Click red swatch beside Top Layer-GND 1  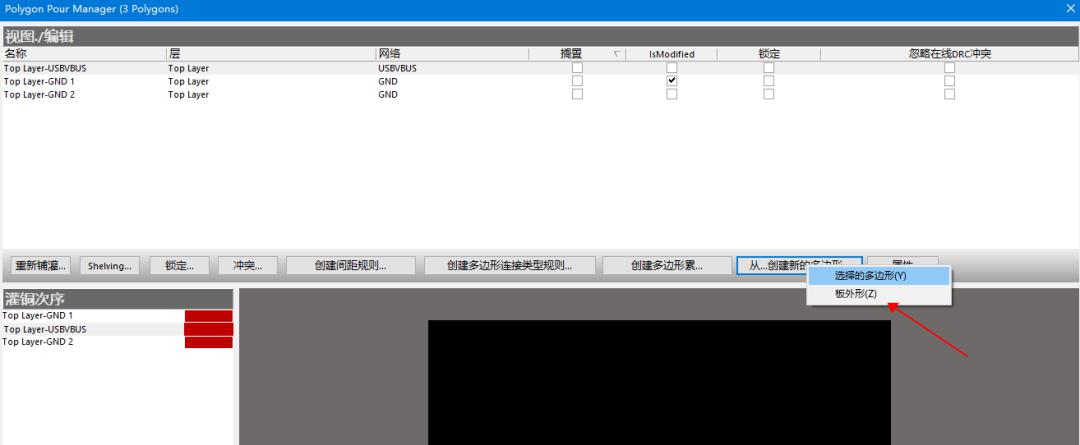[208, 316]
